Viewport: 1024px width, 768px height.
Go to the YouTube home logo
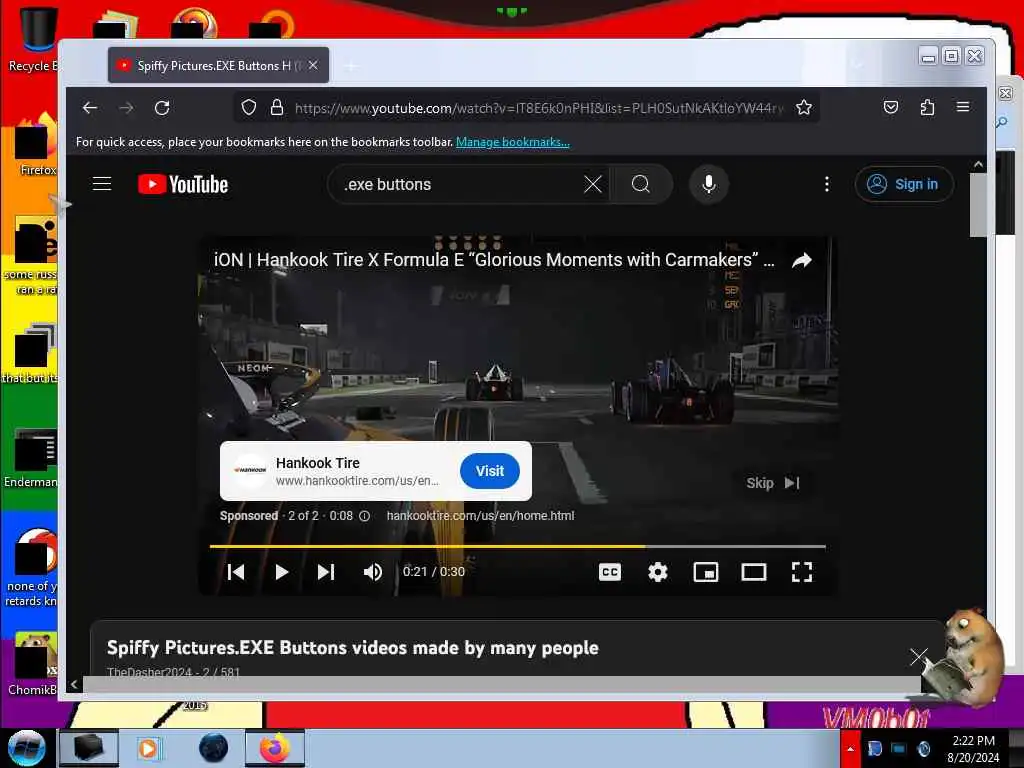click(183, 184)
